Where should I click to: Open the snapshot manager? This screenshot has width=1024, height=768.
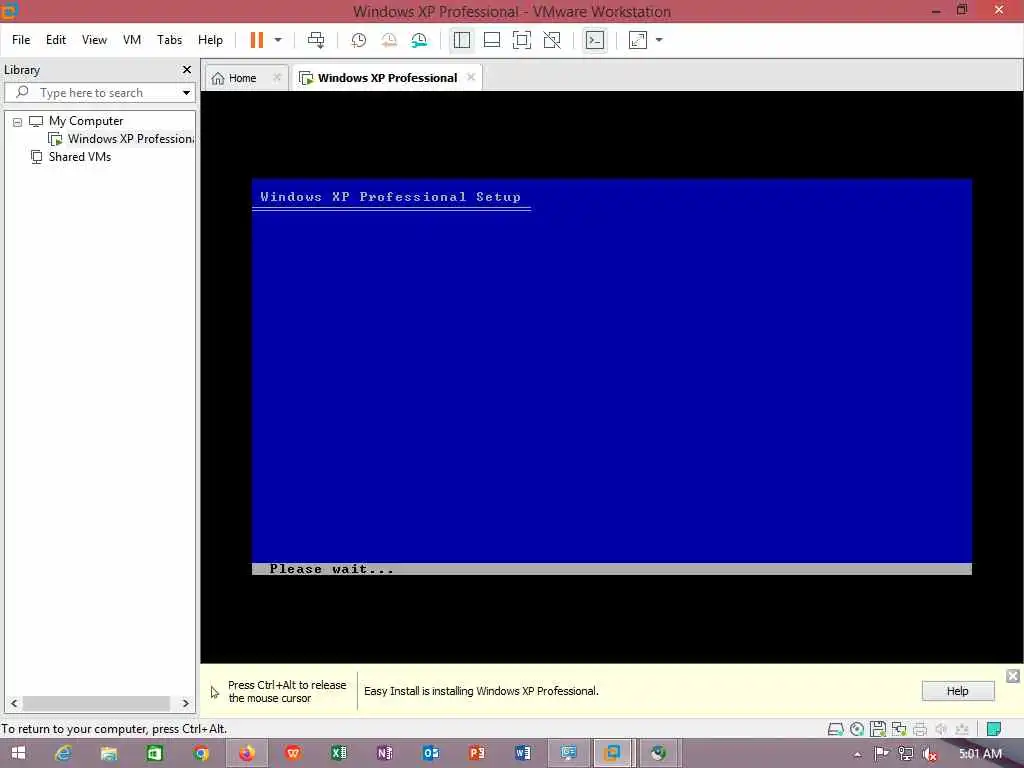419,40
